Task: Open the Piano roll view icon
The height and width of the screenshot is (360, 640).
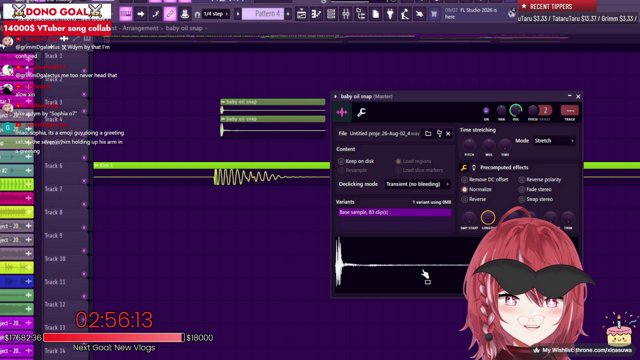Action: click(x=316, y=14)
